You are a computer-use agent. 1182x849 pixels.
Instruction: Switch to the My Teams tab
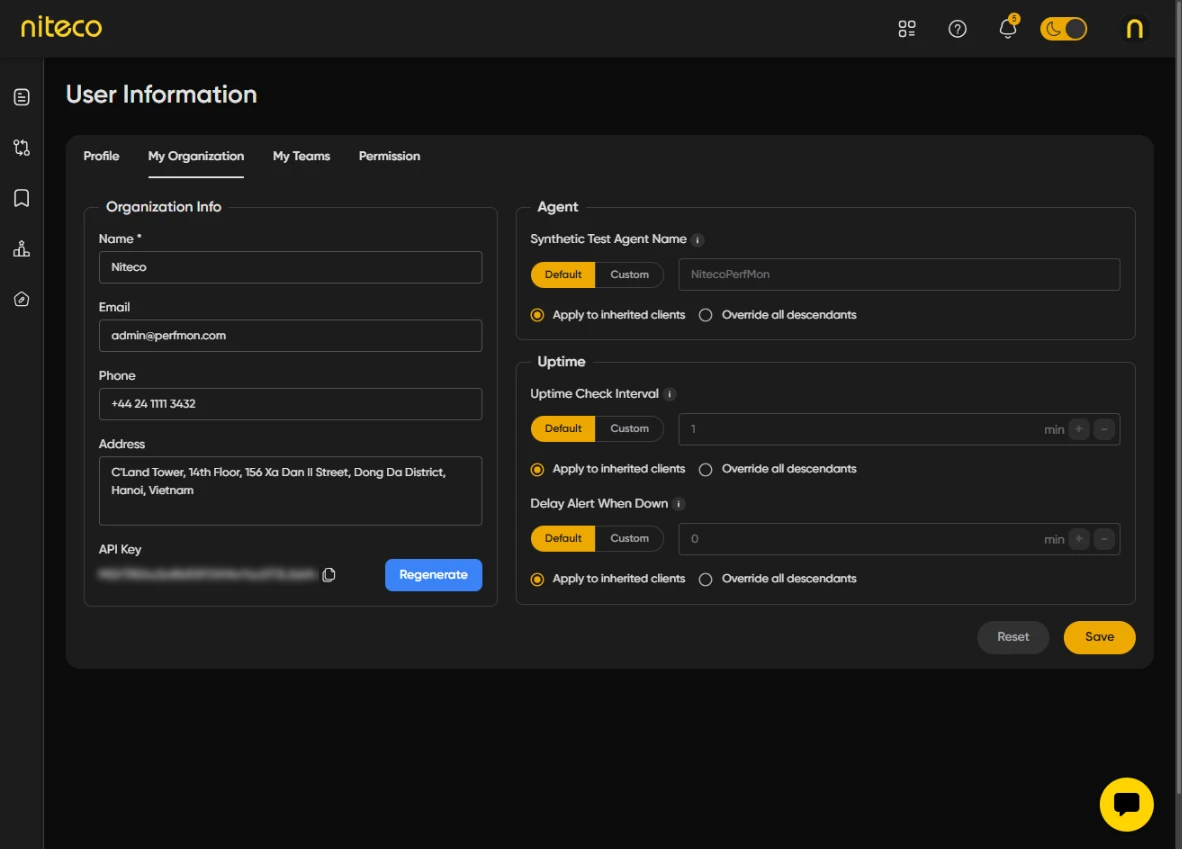point(301,156)
